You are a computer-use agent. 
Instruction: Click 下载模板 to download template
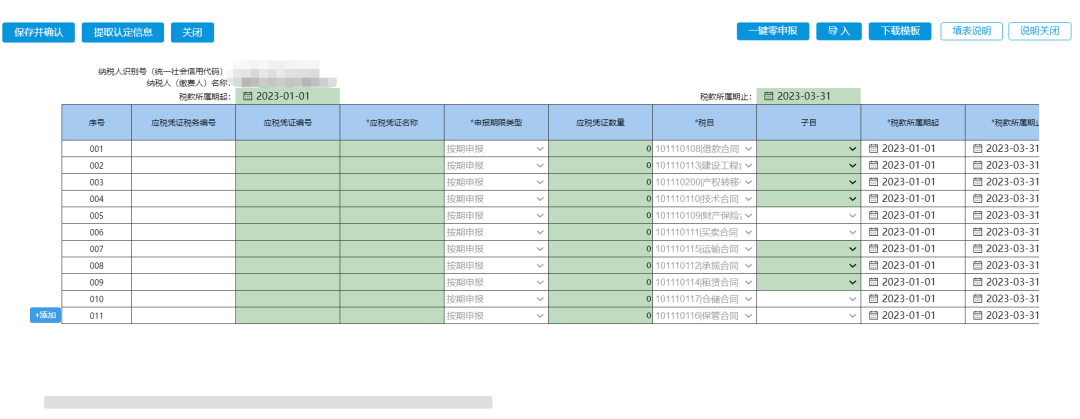click(x=900, y=31)
